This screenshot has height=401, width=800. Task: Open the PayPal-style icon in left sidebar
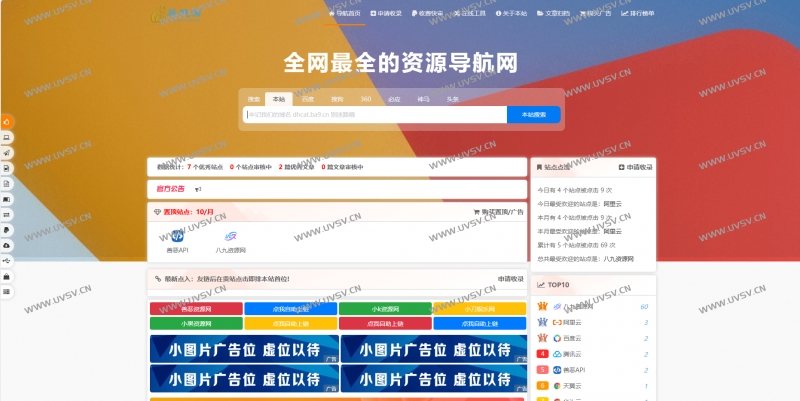pos(7,230)
